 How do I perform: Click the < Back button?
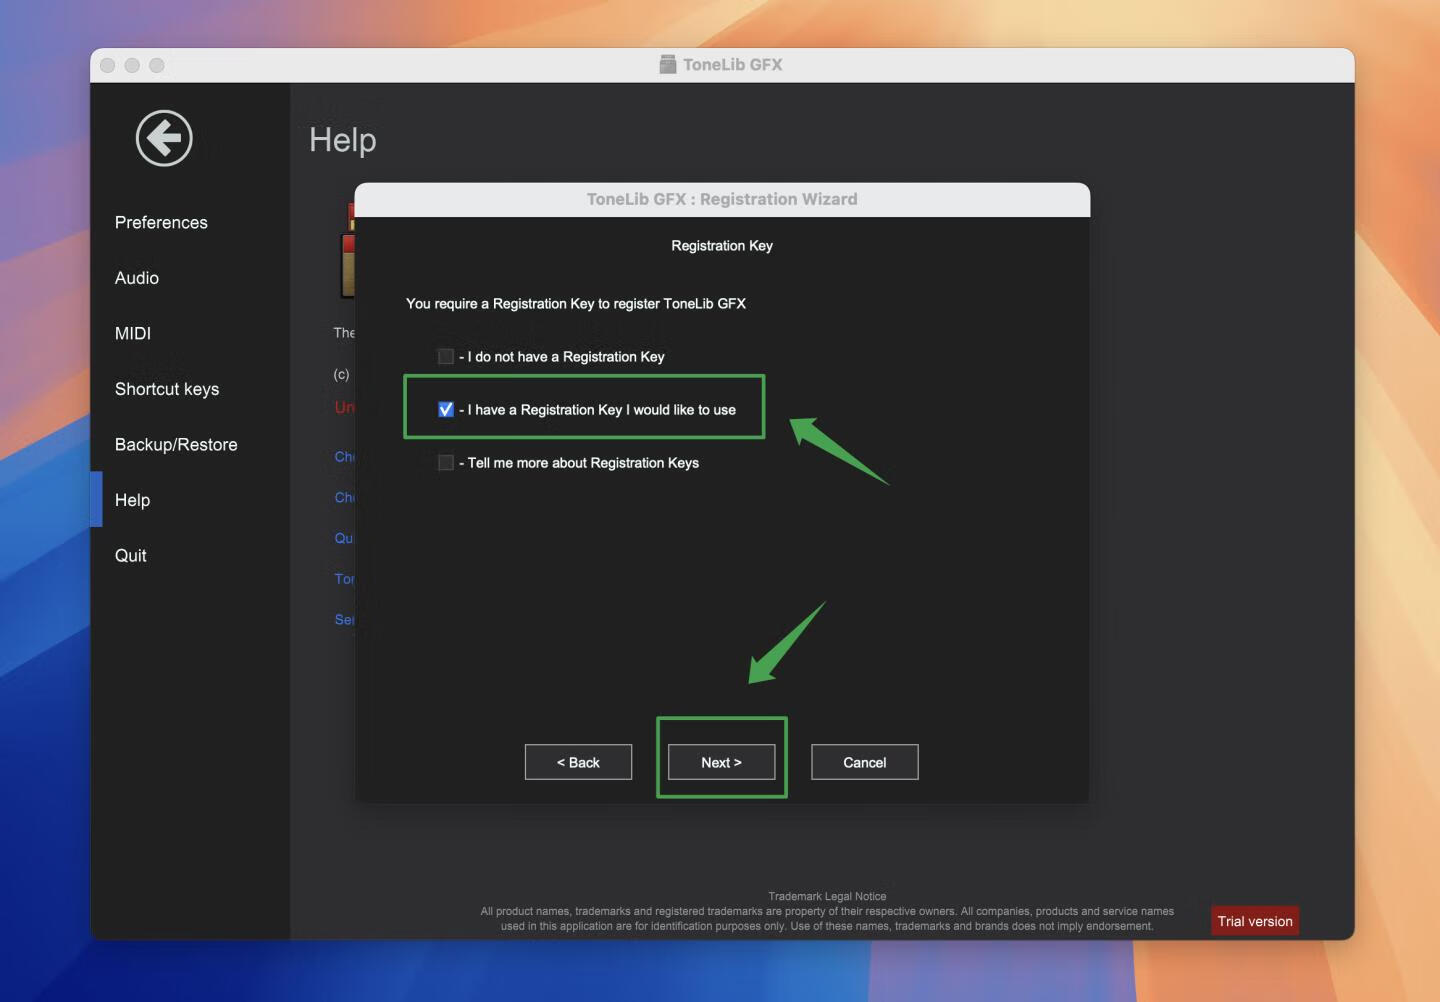pos(578,761)
